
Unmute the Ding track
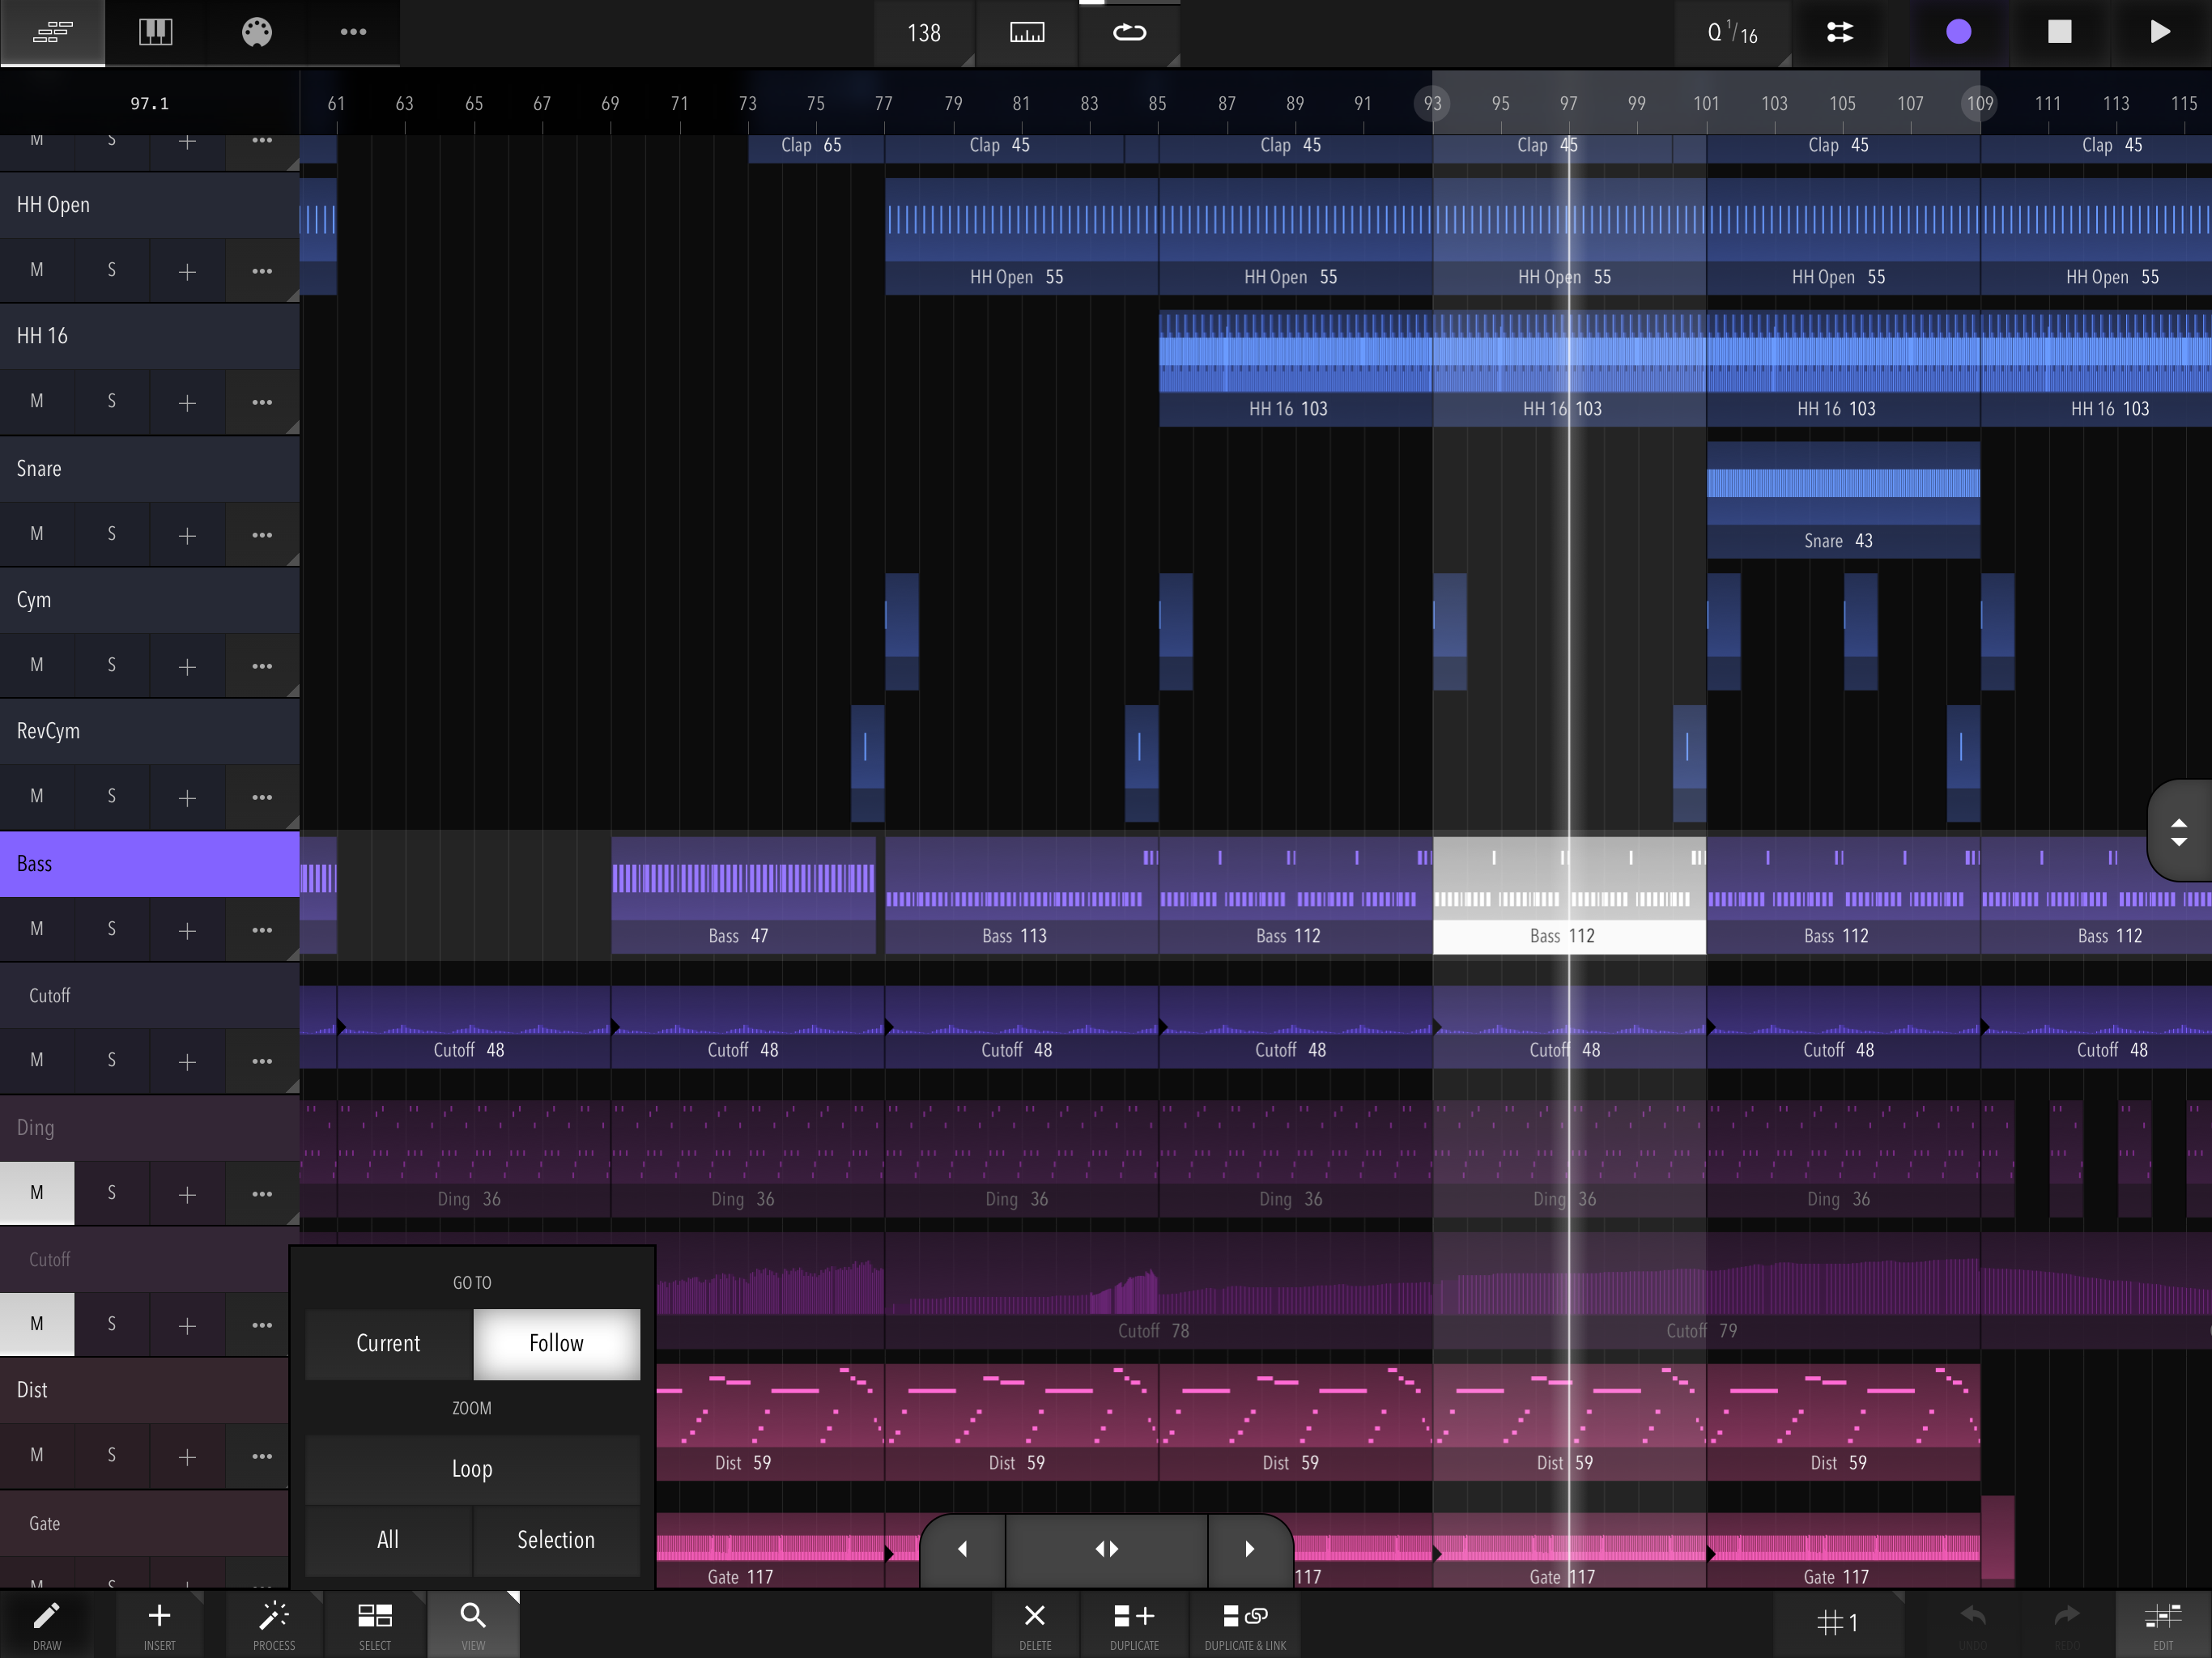37,1192
